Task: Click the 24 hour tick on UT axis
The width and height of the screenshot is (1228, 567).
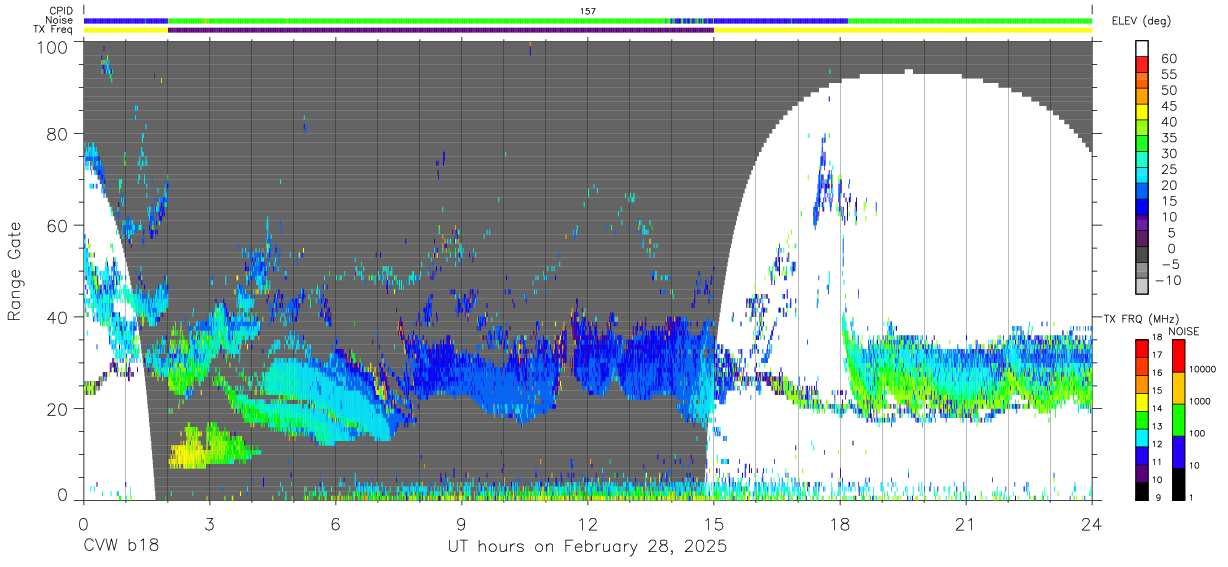Action: [1092, 523]
